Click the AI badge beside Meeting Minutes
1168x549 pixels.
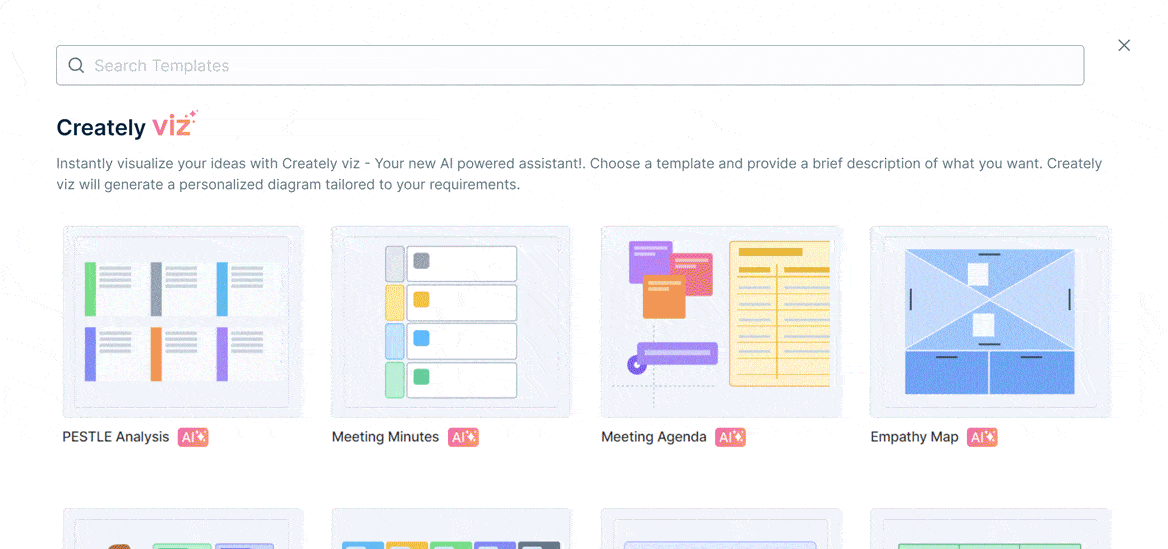coord(463,437)
